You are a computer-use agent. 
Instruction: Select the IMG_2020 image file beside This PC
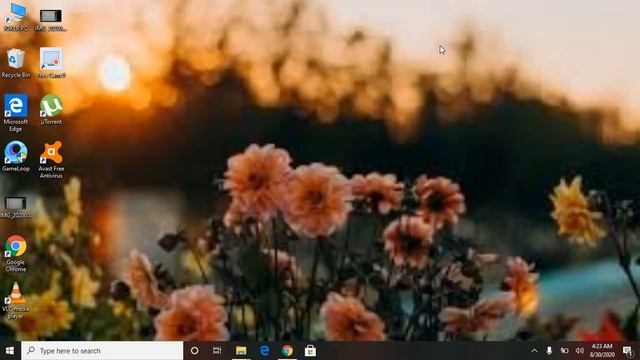51,20
